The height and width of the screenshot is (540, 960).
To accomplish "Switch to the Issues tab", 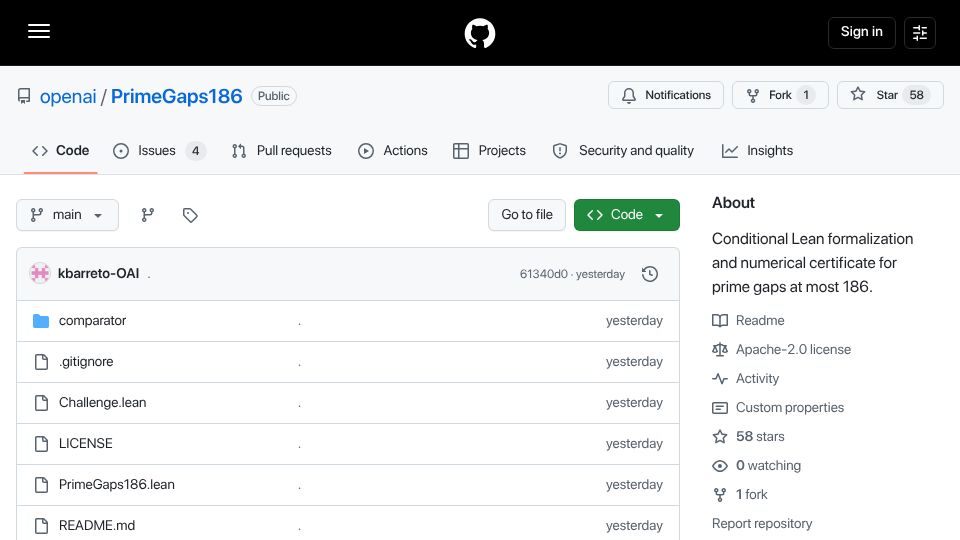I will (159, 151).
